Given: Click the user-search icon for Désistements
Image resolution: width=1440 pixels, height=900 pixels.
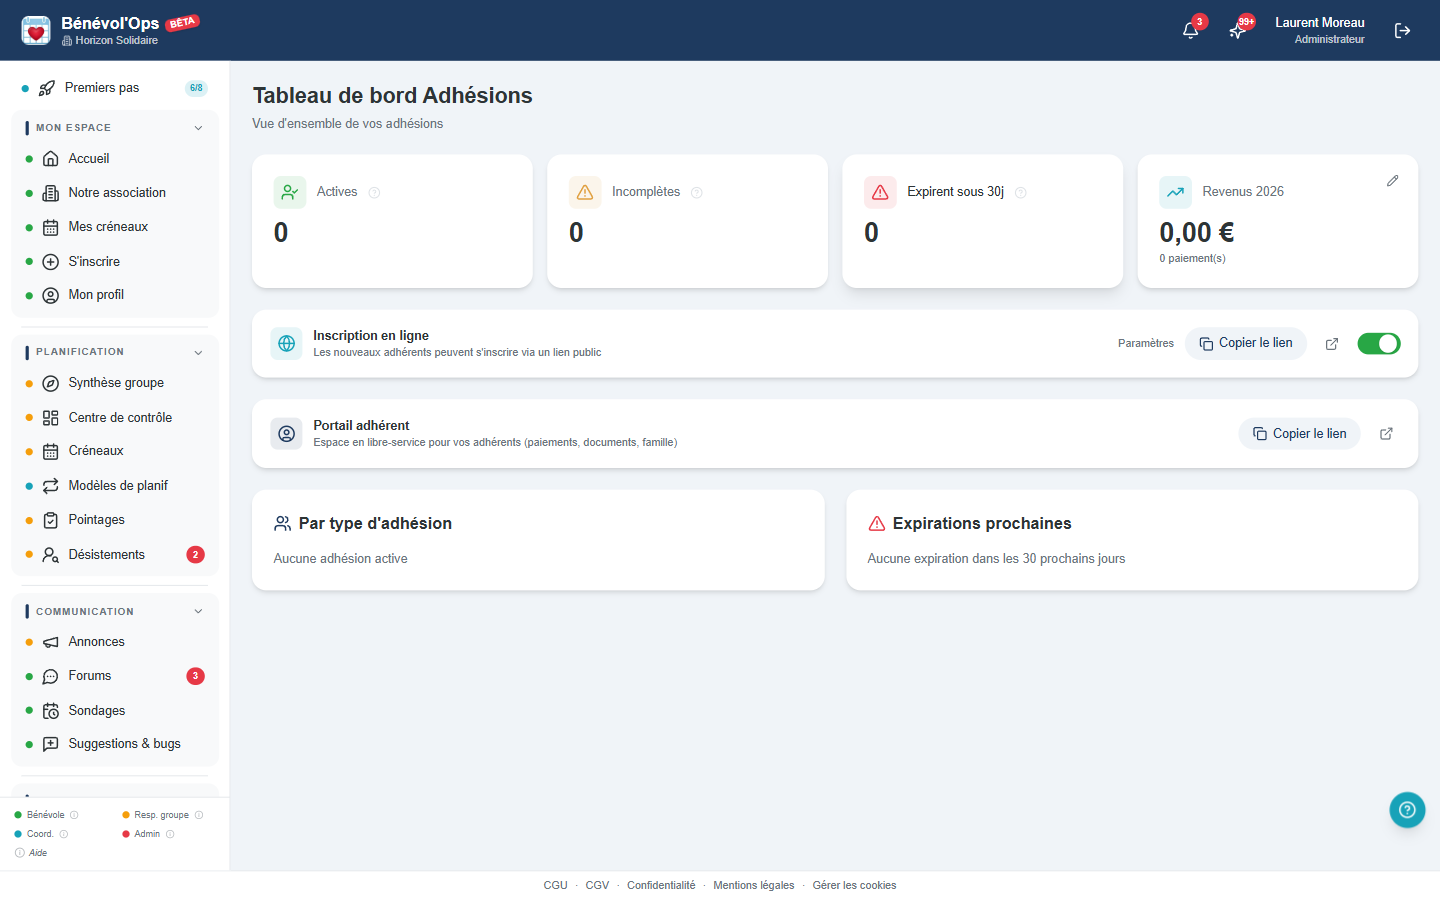Looking at the screenshot, I should point(51,555).
